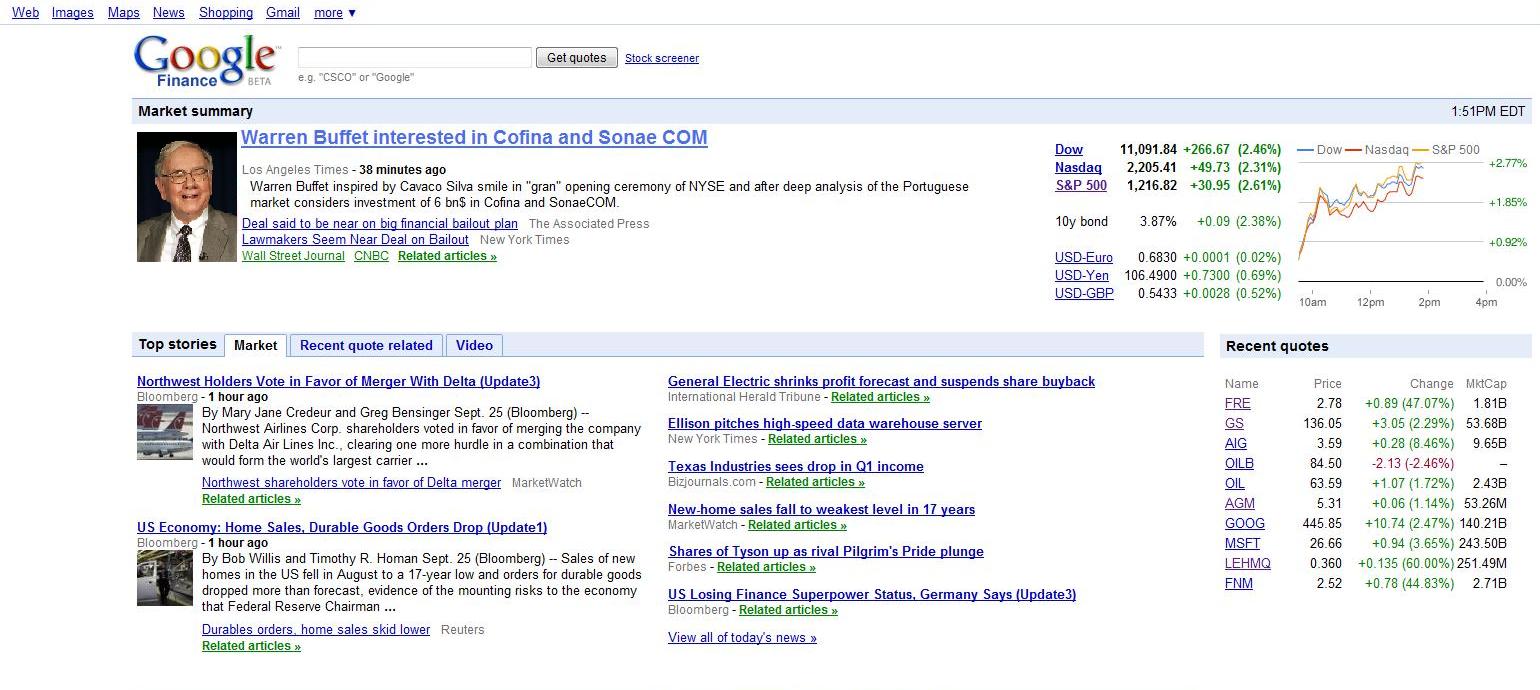Viewport: 1540px width, 690px height.
Task: Open AGM ticker in Recent quotes
Action: [1239, 504]
